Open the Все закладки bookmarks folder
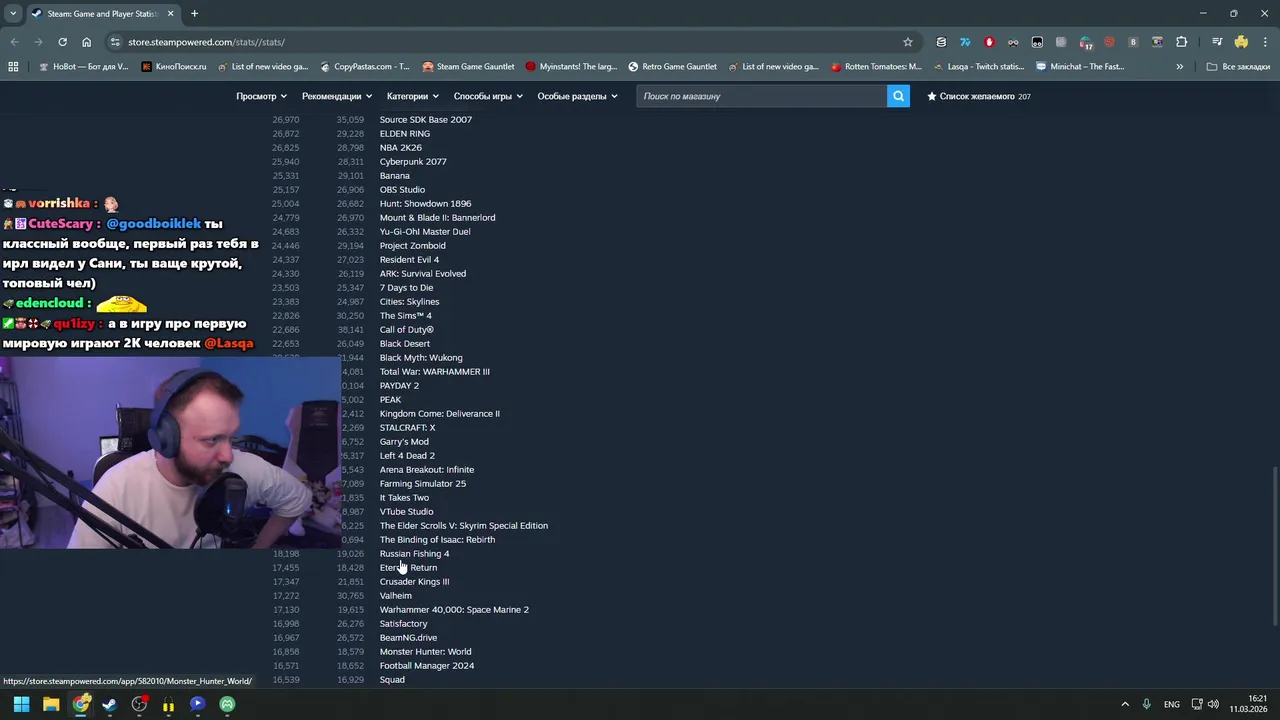 click(1238, 67)
